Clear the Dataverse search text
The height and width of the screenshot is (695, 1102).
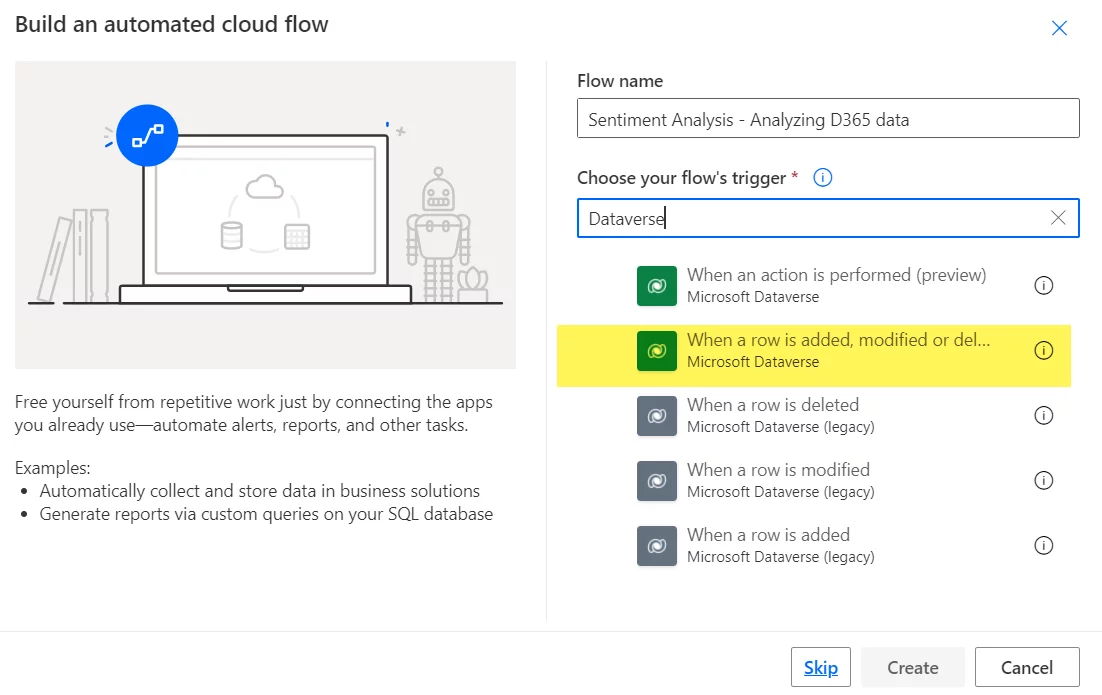1058,218
